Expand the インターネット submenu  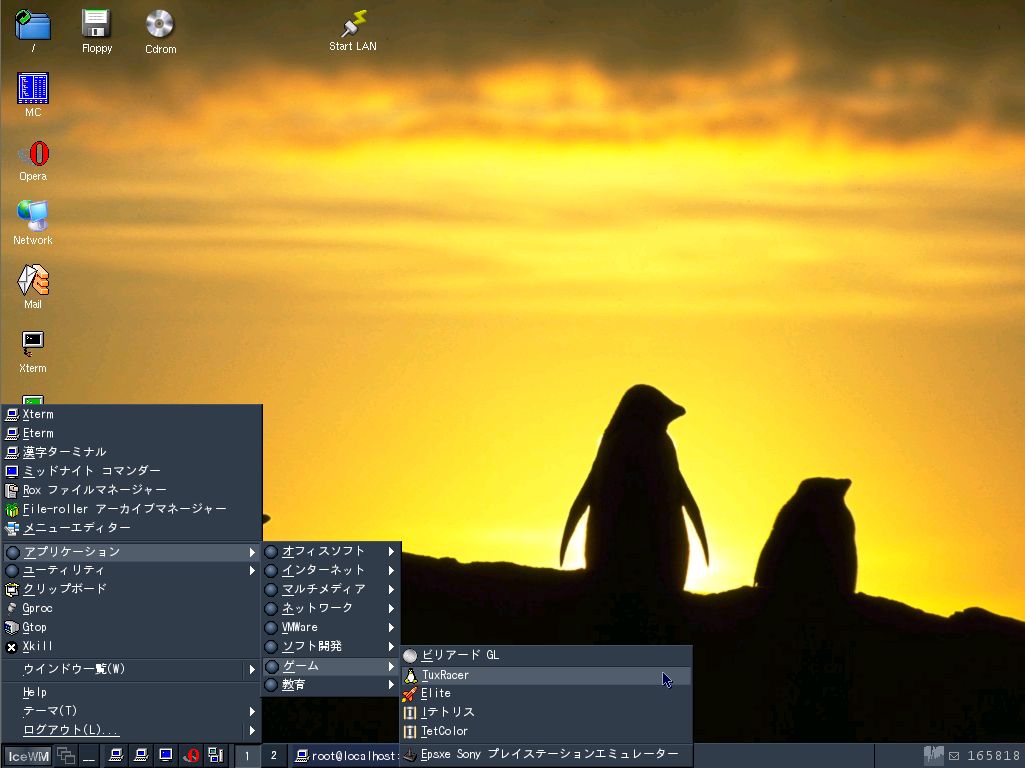(x=331, y=571)
